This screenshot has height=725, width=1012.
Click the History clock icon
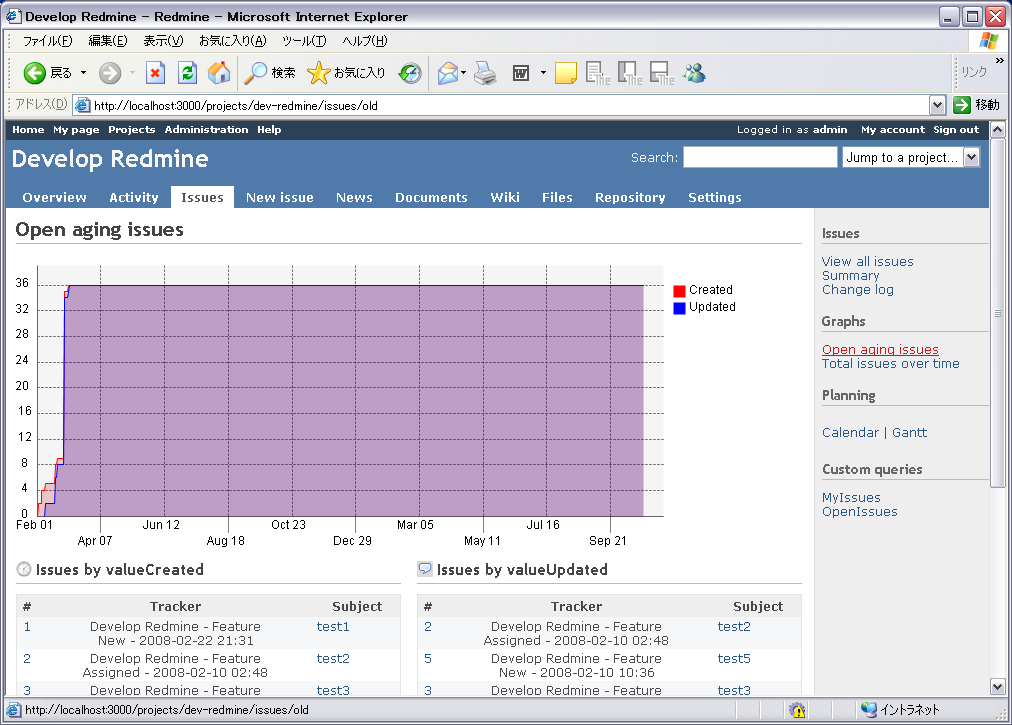[410, 73]
